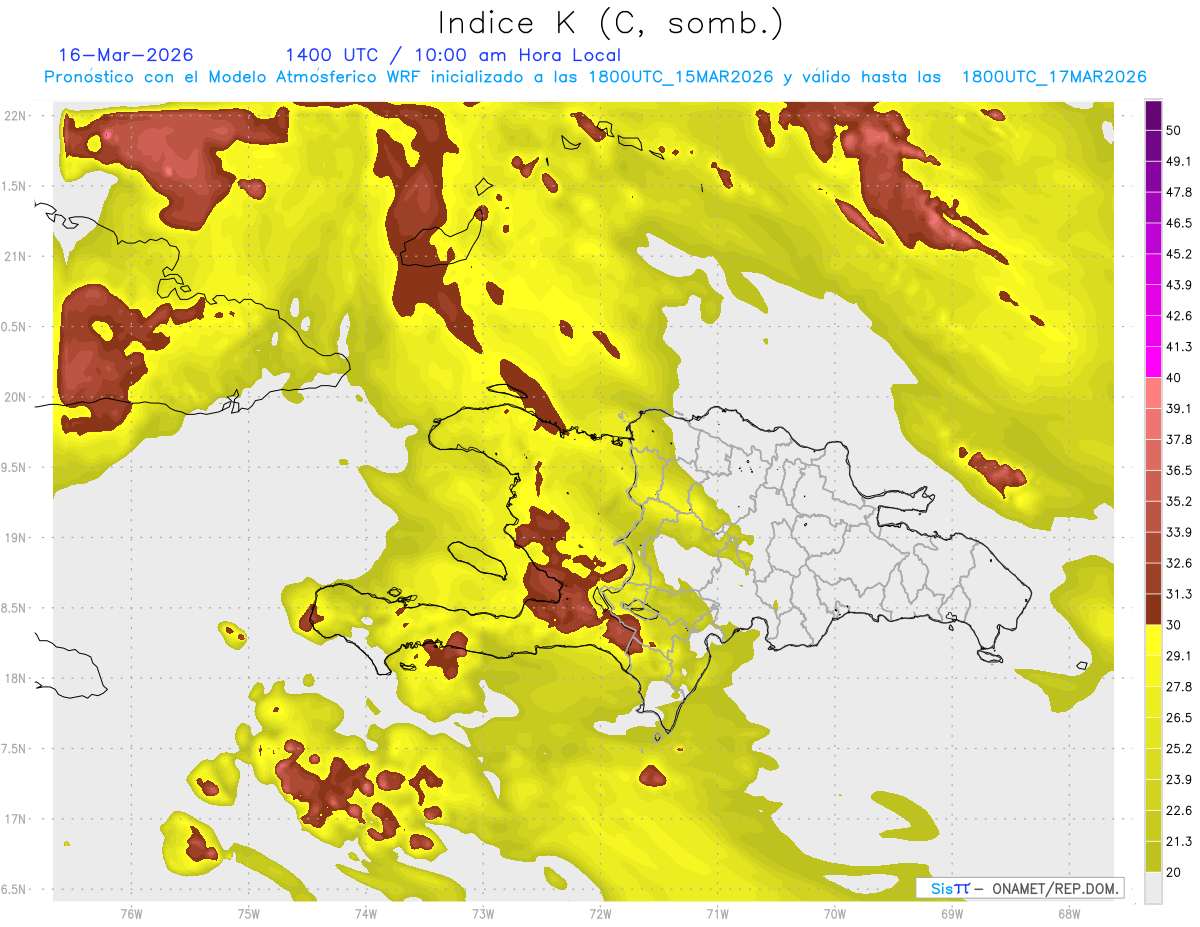Viewport: 1200px width, 927px height.
Task: Click the colorbar label '50'
Action: click(x=1174, y=130)
